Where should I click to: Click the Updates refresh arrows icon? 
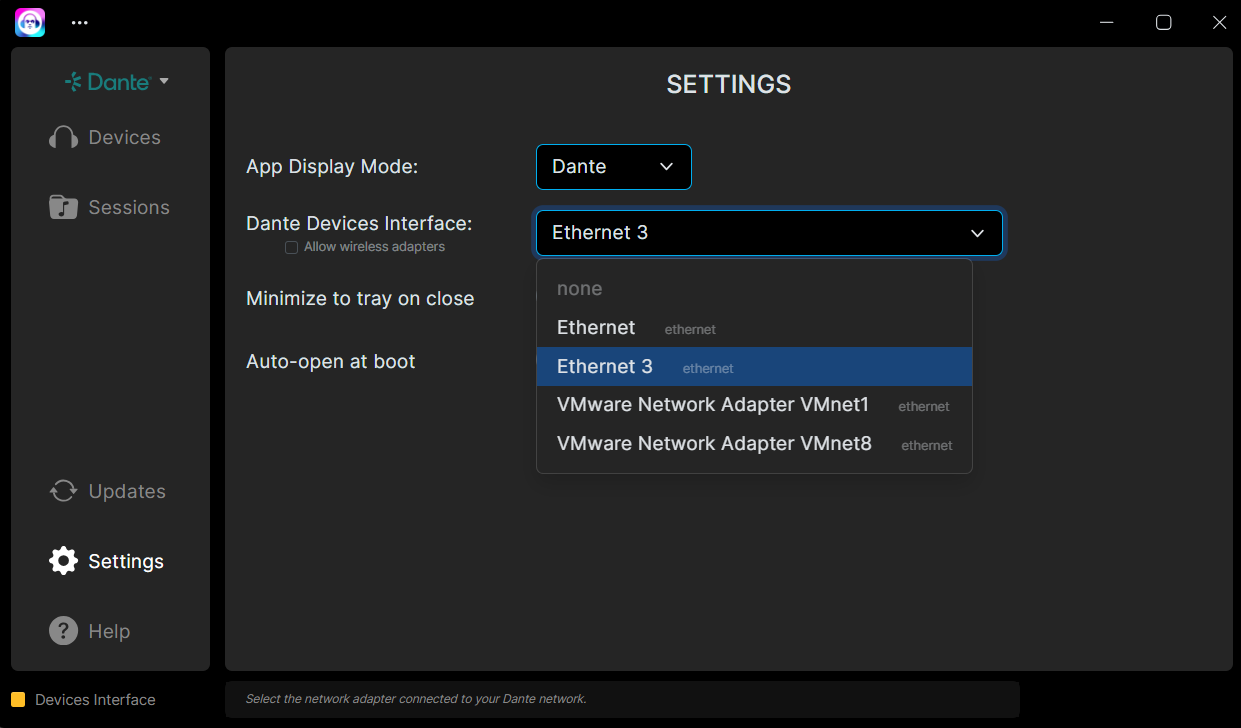pos(63,491)
